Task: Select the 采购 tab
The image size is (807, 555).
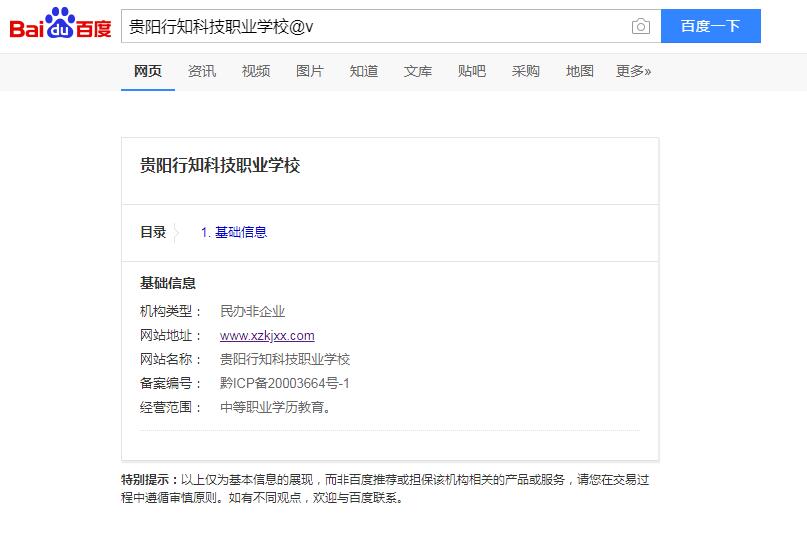Action: click(x=526, y=71)
